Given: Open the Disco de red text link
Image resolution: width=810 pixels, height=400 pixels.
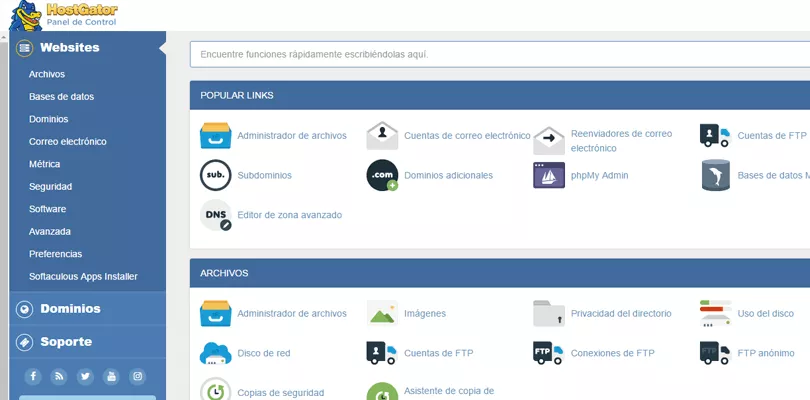Looking at the screenshot, I should pyautogui.click(x=264, y=353).
